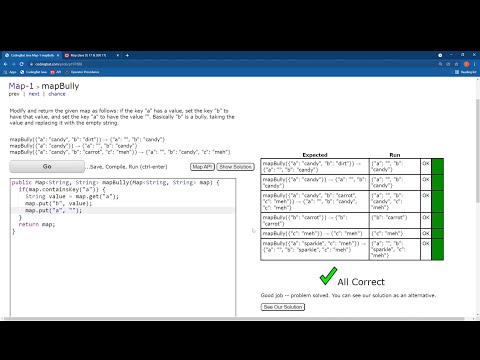480x360 pixels.
Task: Click the code line String value = map.get("a");
Action: click(x=72, y=196)
